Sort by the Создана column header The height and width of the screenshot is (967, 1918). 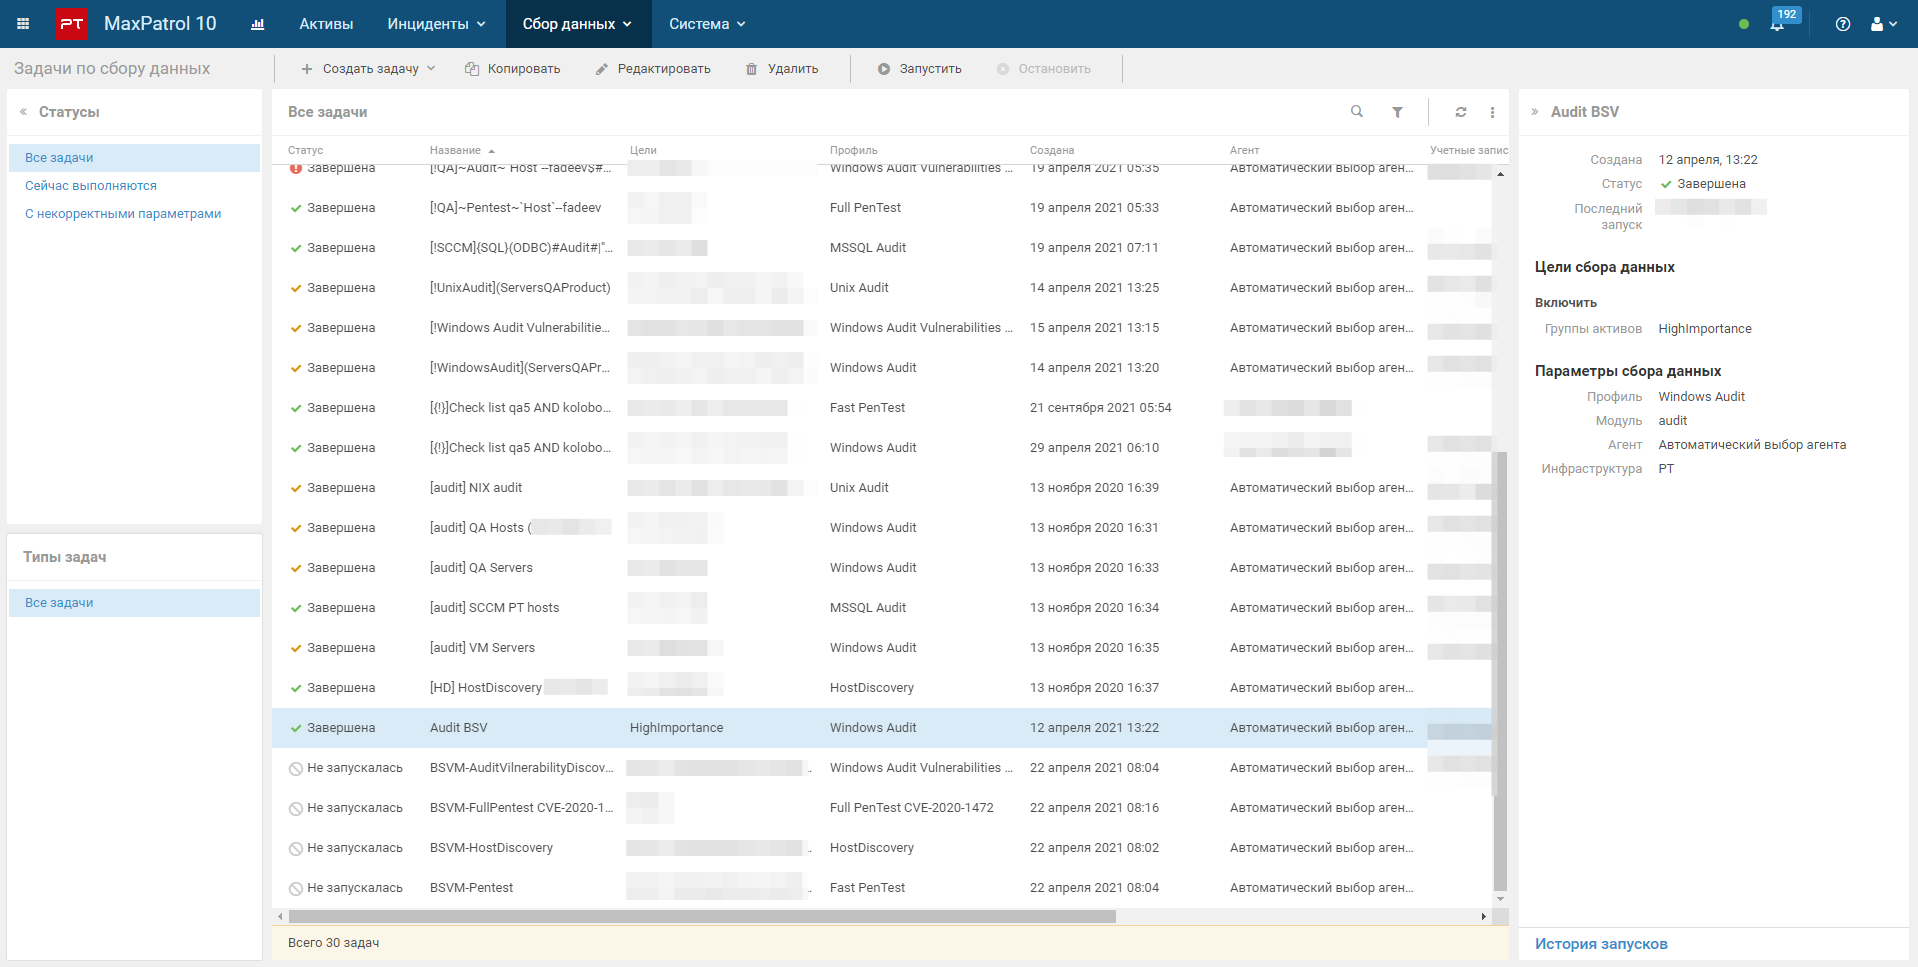click(x=1052, y=150)
